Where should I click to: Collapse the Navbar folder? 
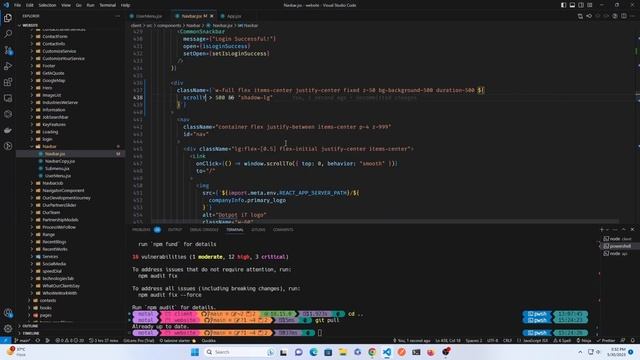click(x=49, y=146)
